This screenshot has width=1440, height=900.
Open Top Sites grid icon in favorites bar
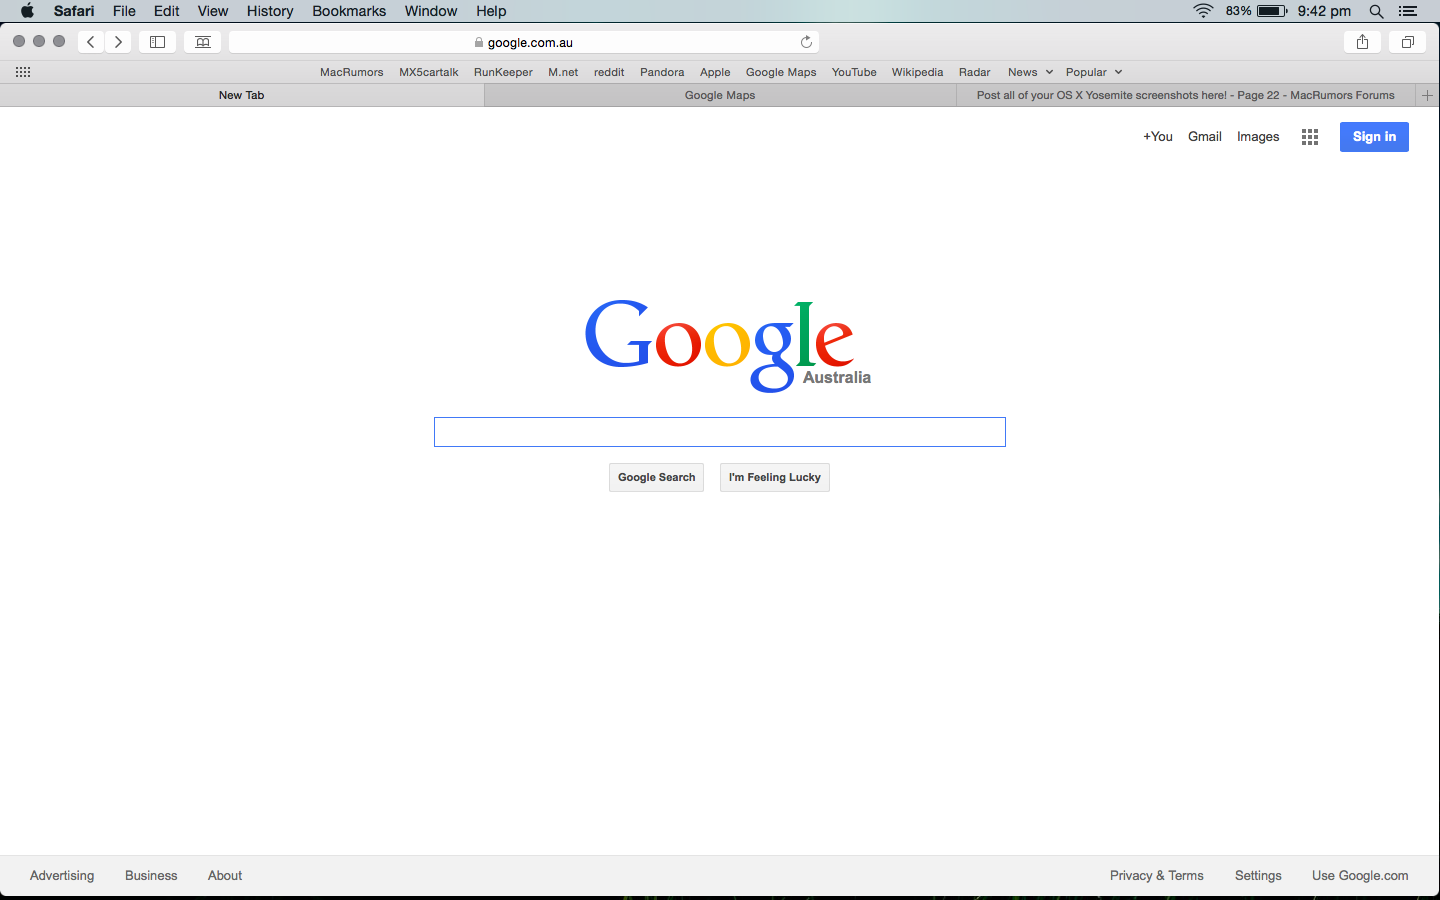[x=23, y=72]
